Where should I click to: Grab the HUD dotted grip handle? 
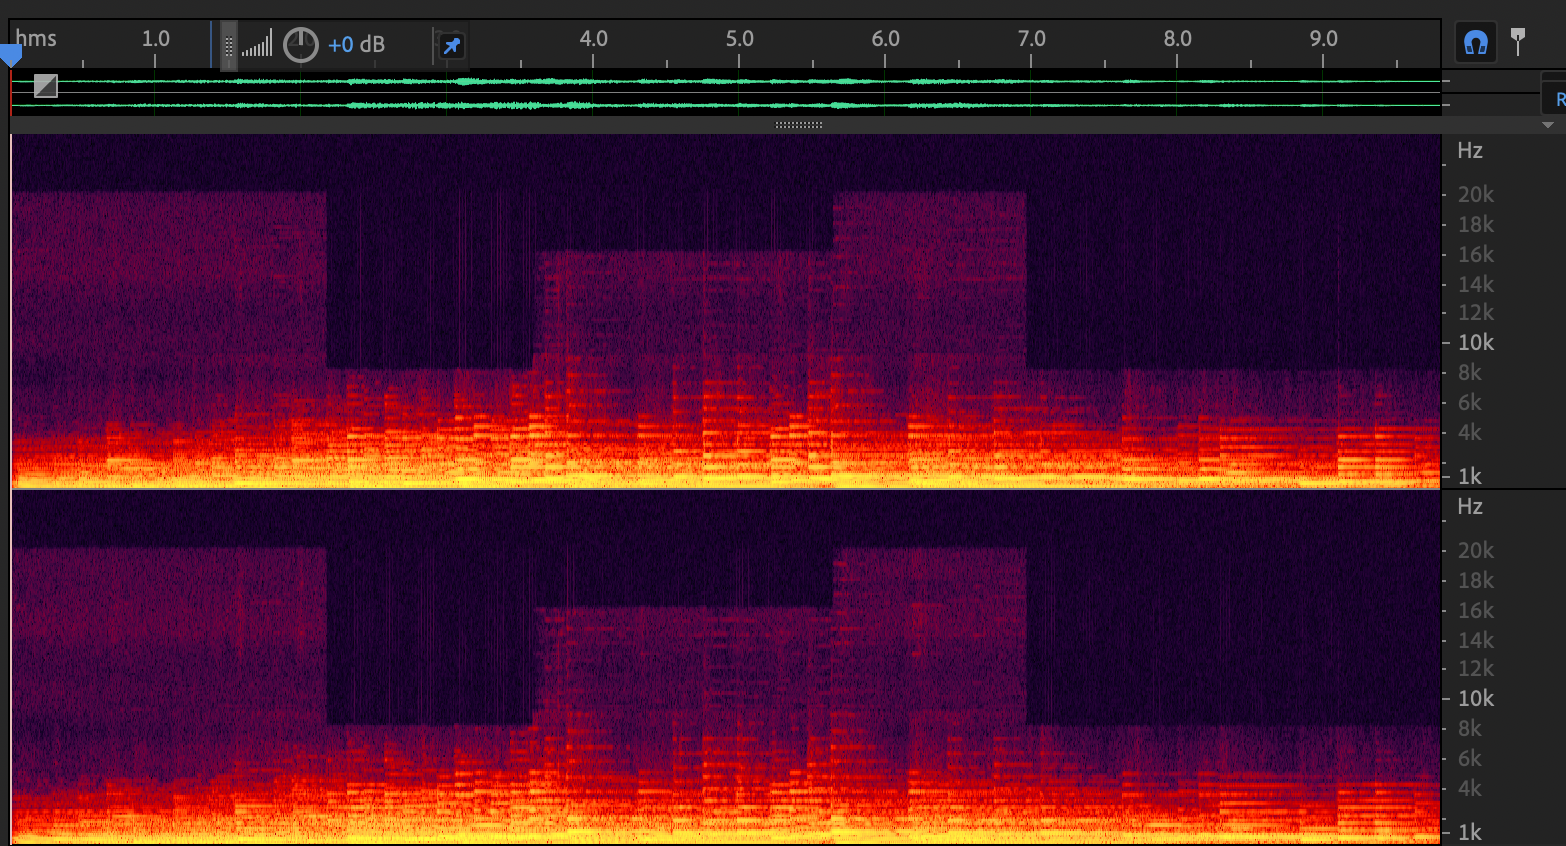pos(229,46)
